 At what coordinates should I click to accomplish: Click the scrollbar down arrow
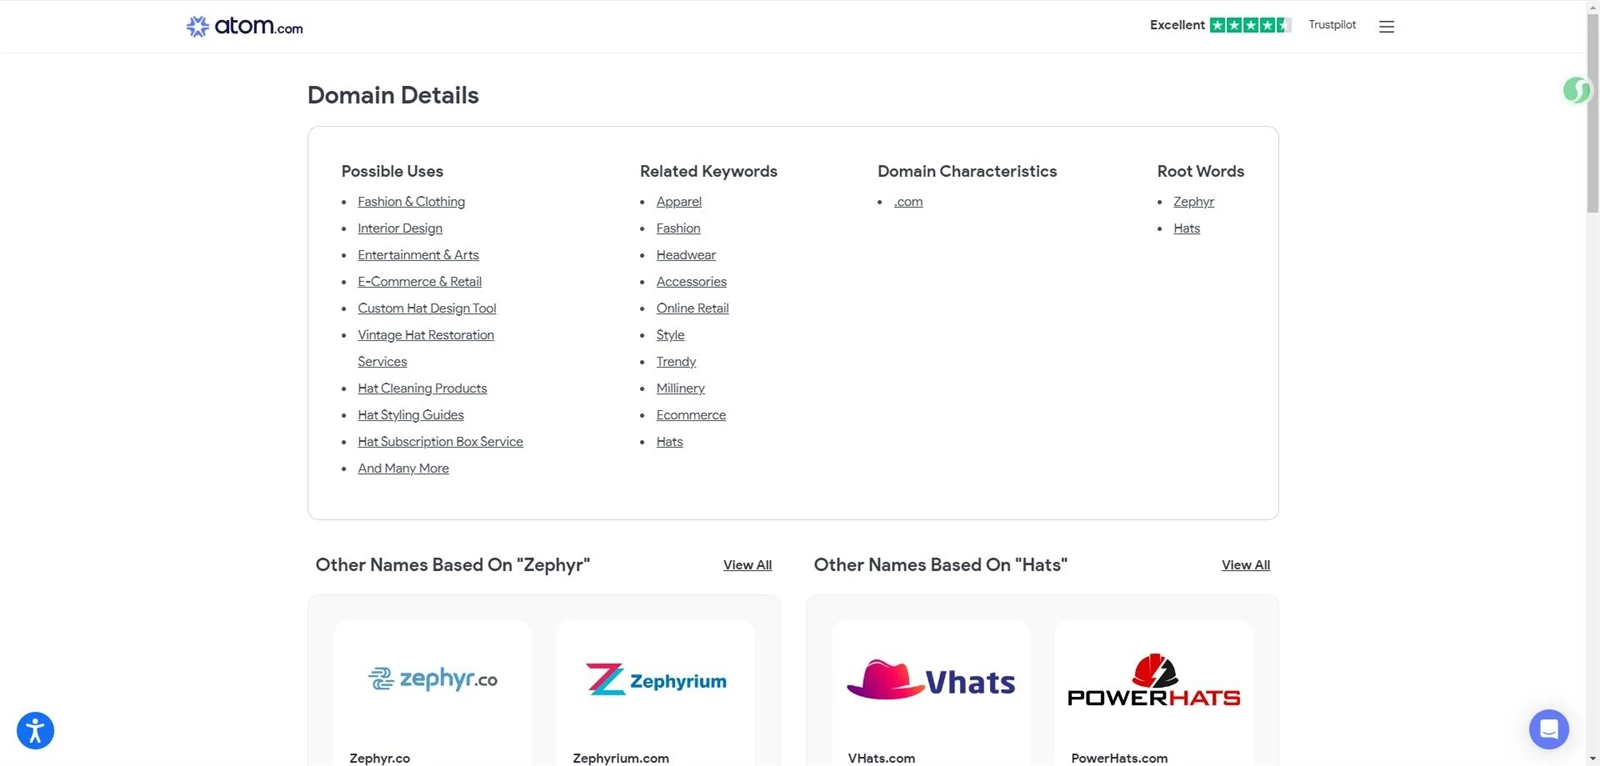coord(1592,759)
